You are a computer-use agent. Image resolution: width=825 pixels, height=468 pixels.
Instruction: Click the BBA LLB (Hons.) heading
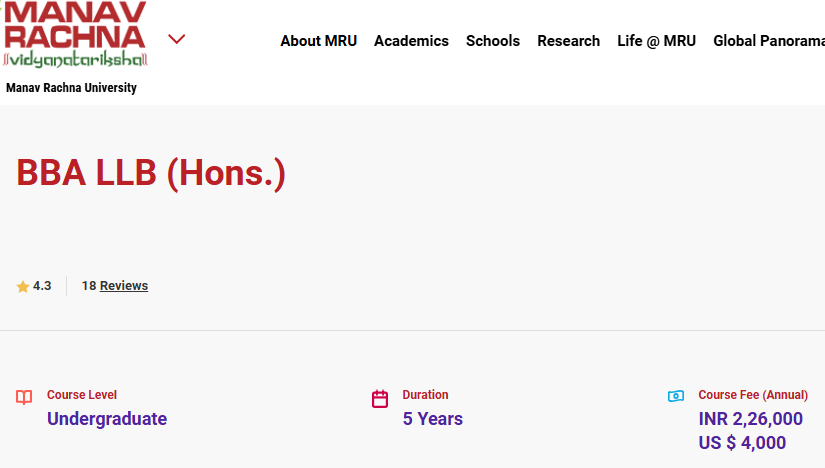tap(151, 173)
